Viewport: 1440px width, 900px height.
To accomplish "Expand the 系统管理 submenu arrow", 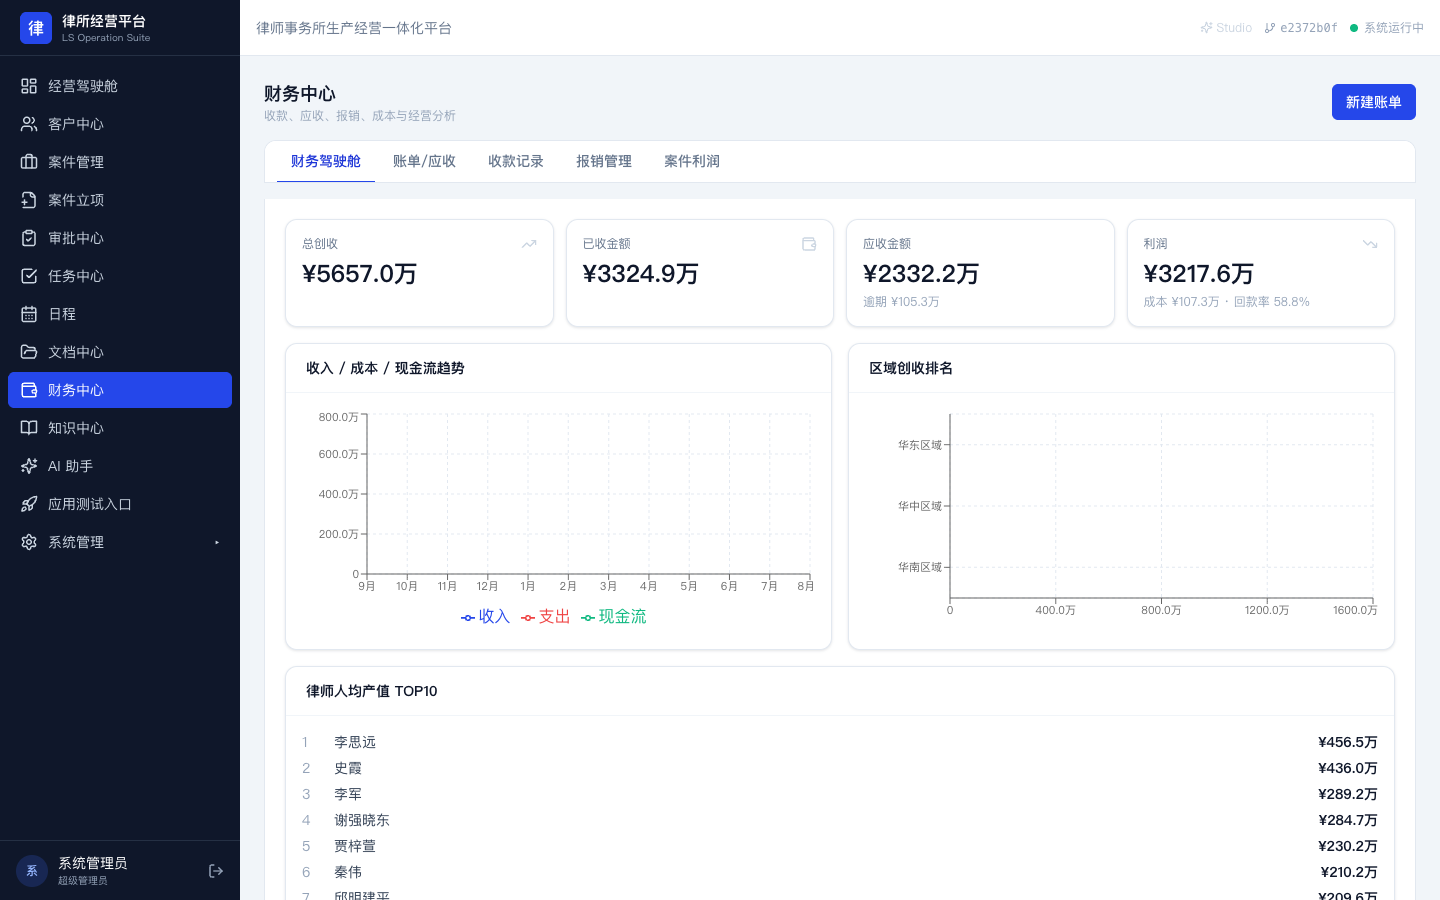I will (217, 542).
